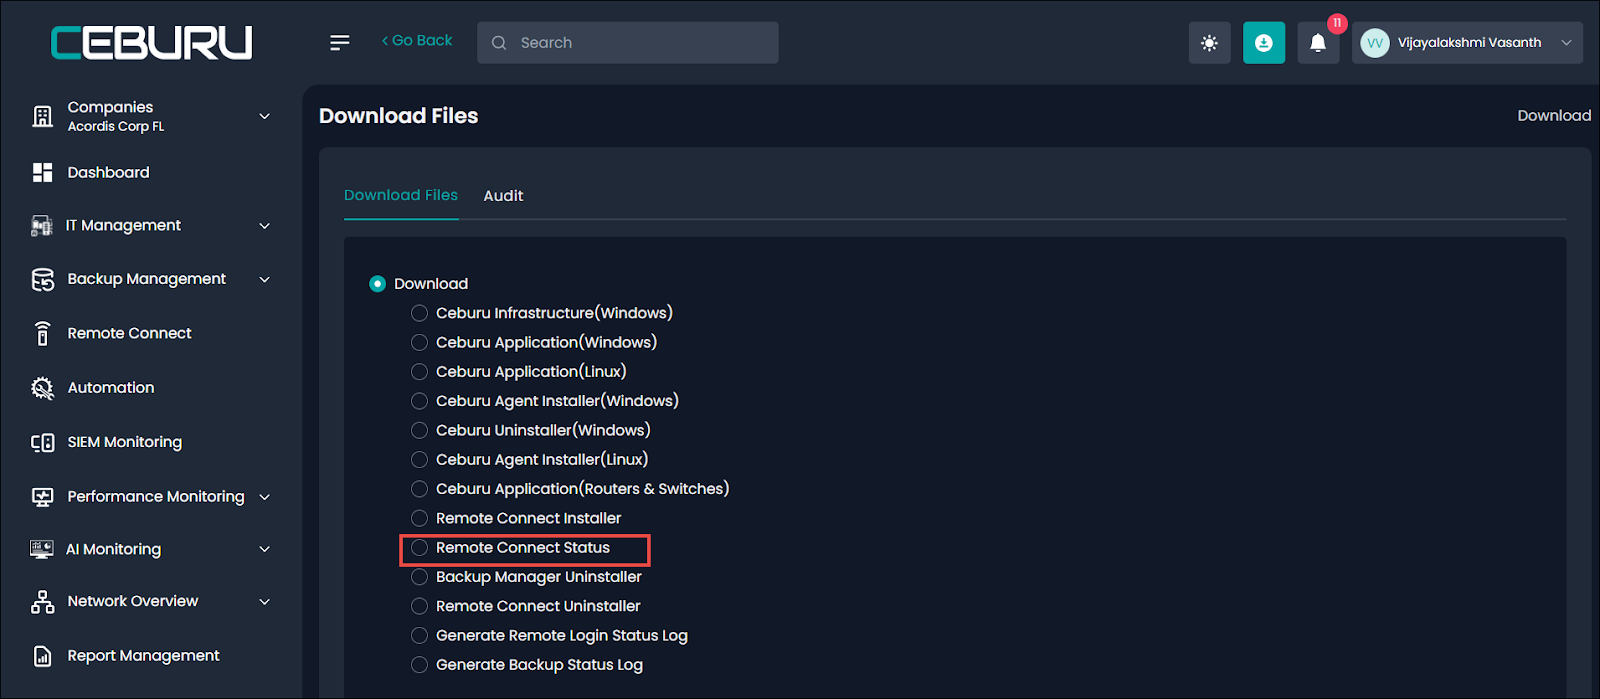Click the search magnifier icon
Image resolution: width=1600 pixels, height=699 pixels.
pyautogui.click(x=499, y=43)
